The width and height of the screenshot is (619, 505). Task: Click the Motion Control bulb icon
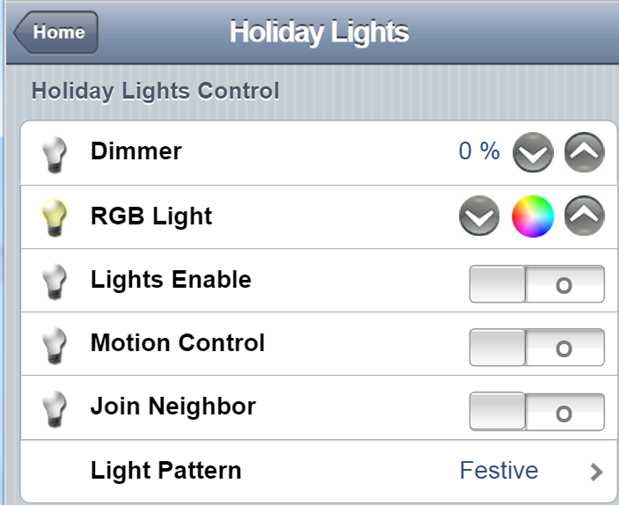[54, 345]
